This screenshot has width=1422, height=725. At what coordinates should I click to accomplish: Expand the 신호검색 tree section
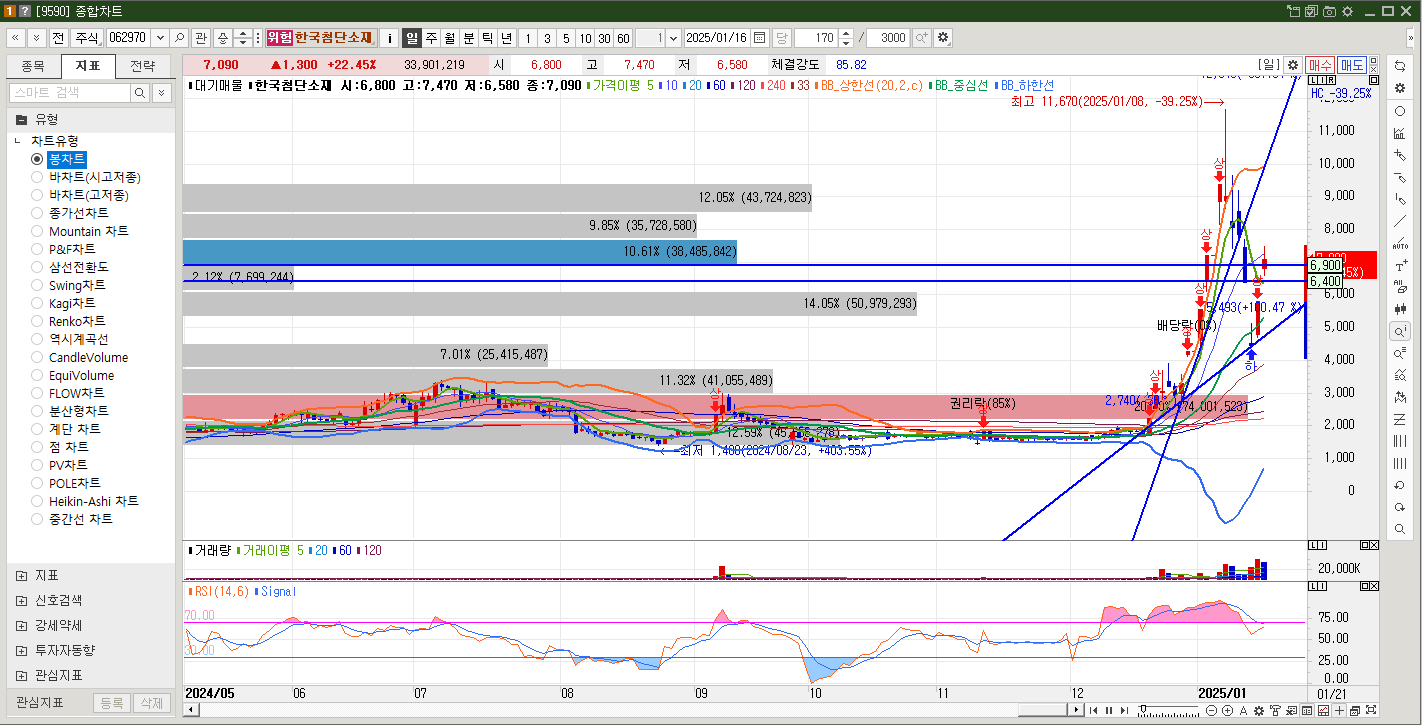pyautogui.click(x=22, y=600)
